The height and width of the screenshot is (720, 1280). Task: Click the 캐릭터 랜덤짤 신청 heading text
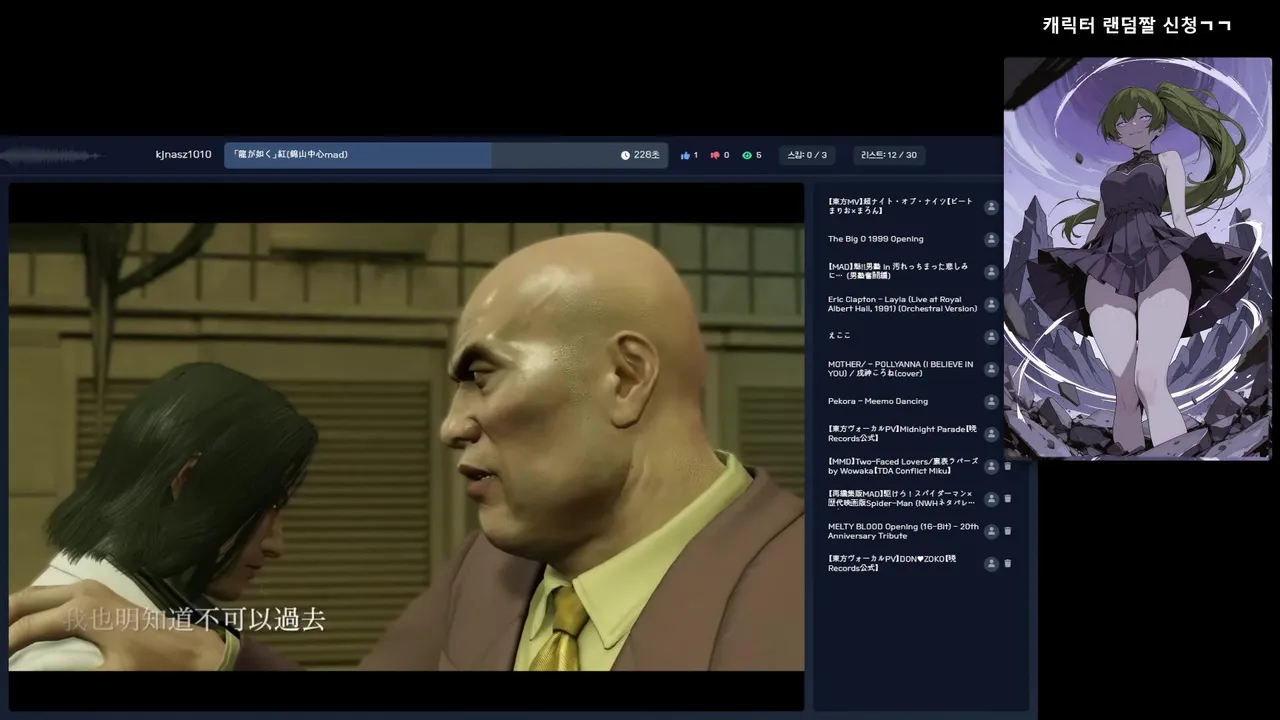click(x=1136, y=25)
